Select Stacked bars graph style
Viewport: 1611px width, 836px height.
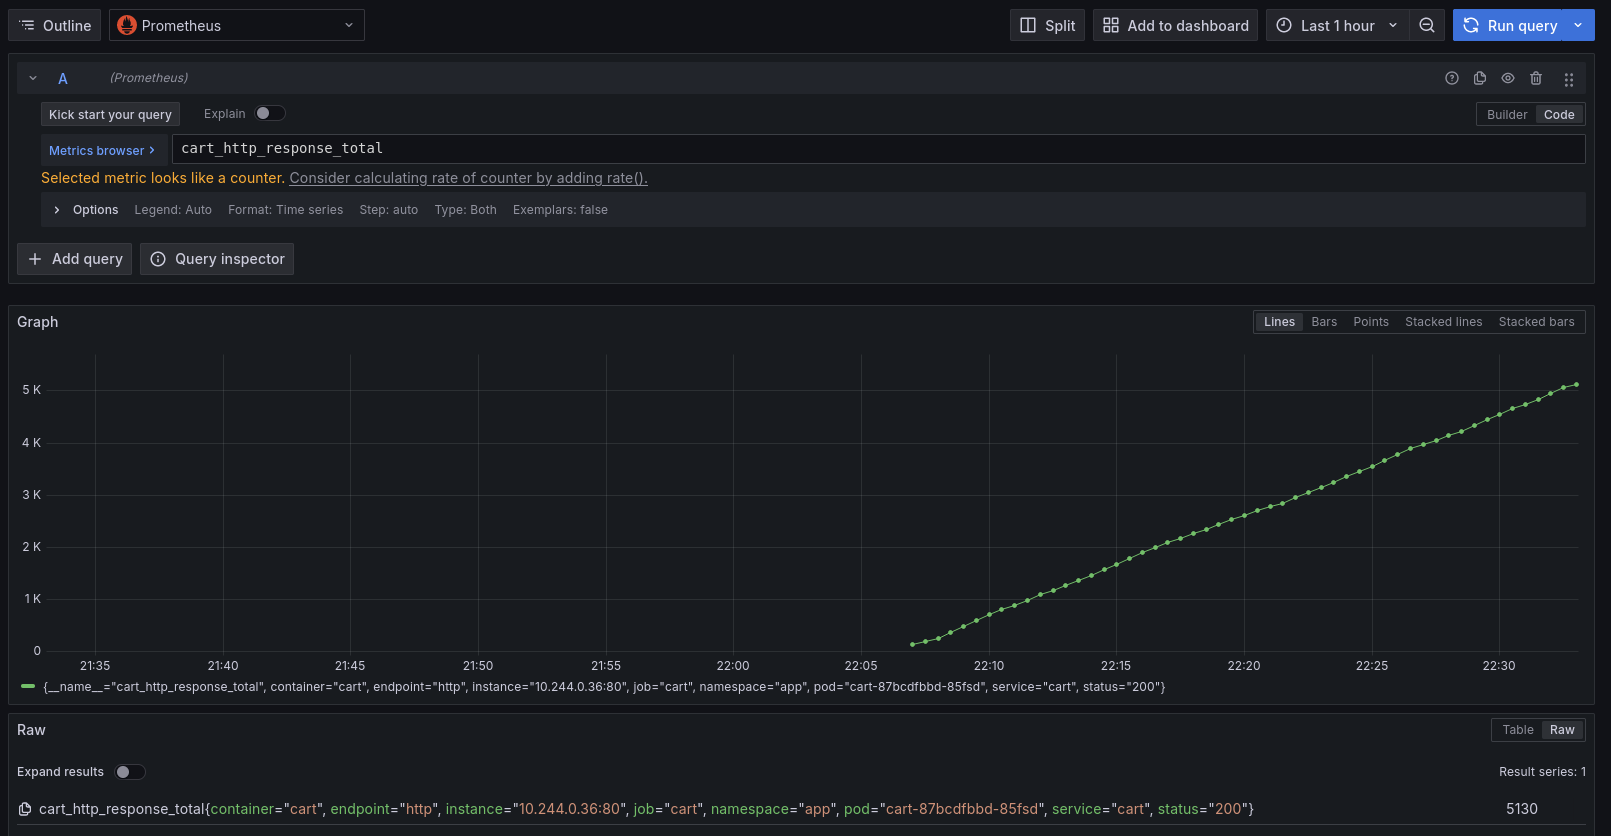coord(1536,322)
